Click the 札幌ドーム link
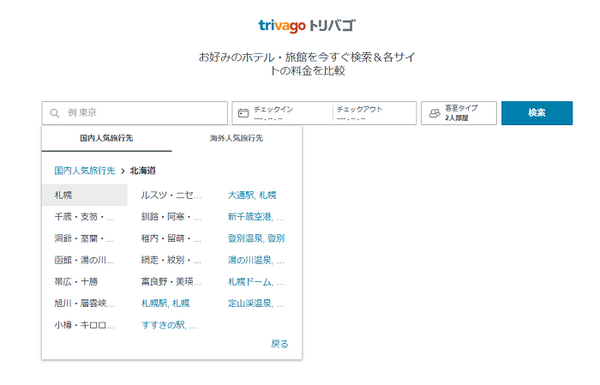The height and width of the screenshot is (385, 600). pyautogui.click(x=256, y=282)
